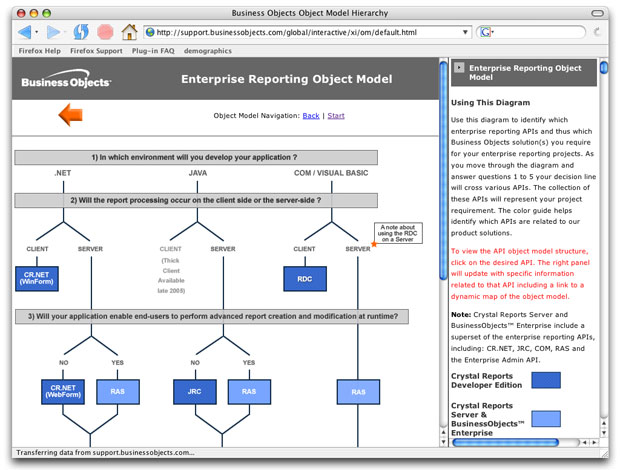Click the orange left arrow on page
This screenshot has width=620, height=470.
coord(70,115)
